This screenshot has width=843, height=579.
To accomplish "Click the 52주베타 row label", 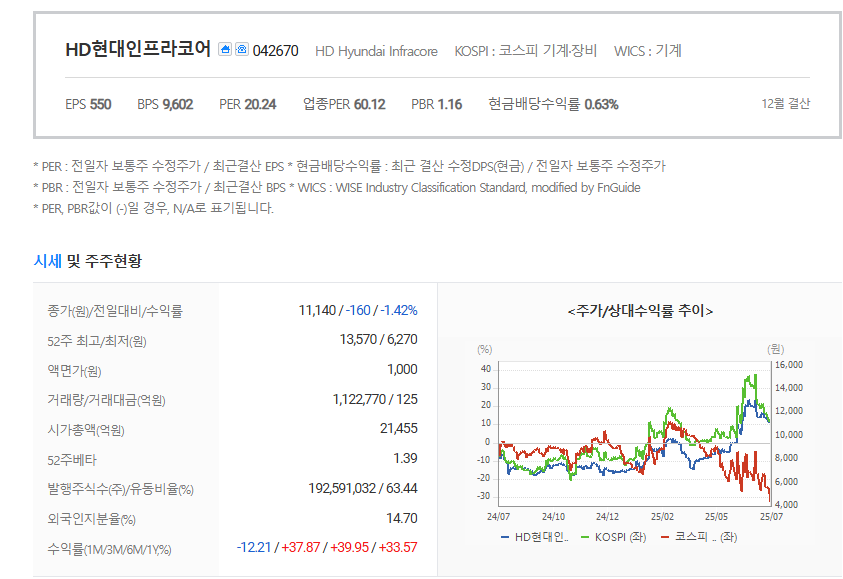I will (72, 460).
